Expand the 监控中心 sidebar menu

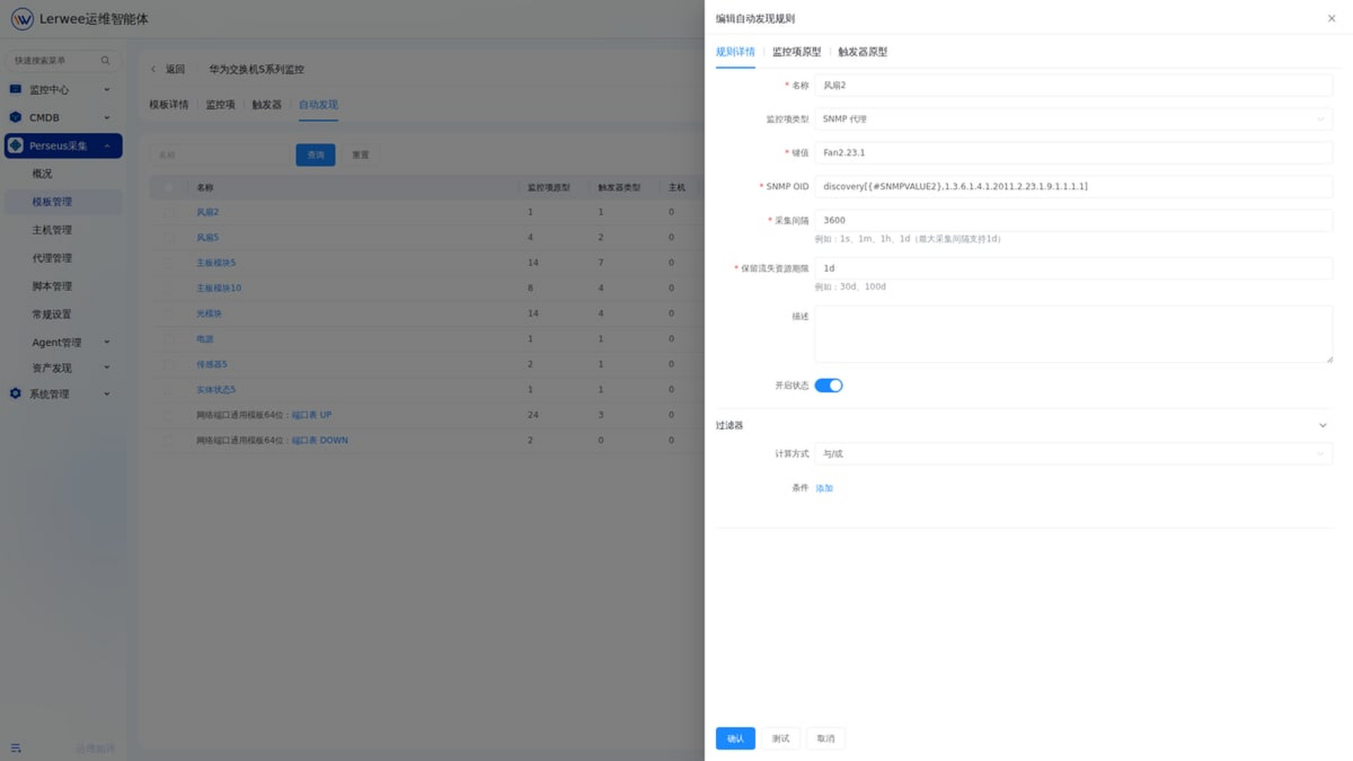(x=107, y=90)
